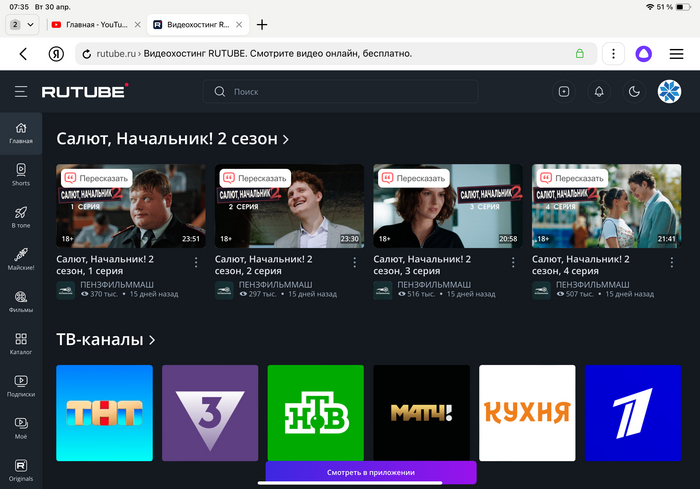Open the Shorts section in sidebar
This screenshot has height=489, width=700.
point(21,175)
